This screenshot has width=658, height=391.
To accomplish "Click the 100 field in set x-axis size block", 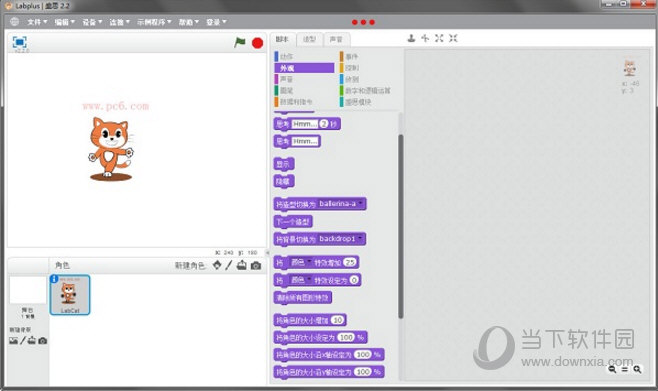I will pyautogui.click(x=363, y=355).
